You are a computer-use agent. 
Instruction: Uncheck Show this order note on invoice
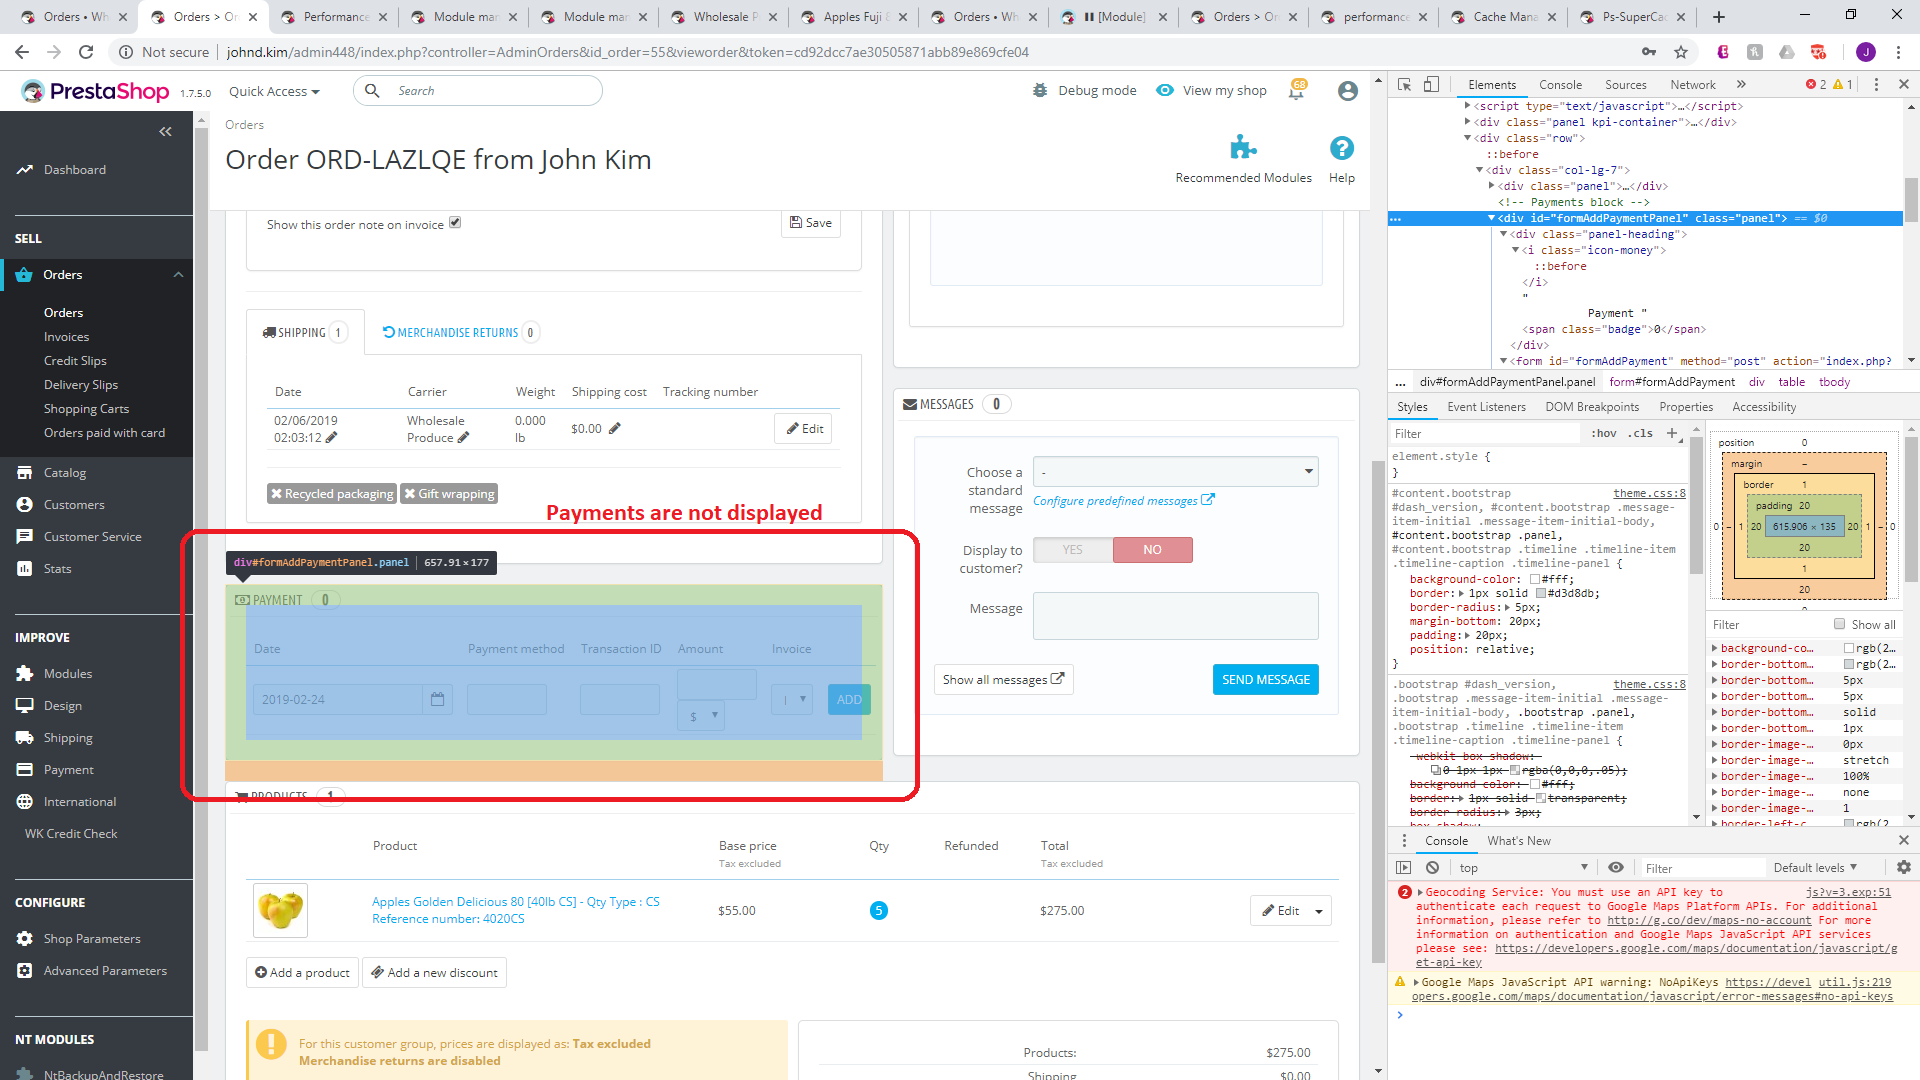pos(455,223)
